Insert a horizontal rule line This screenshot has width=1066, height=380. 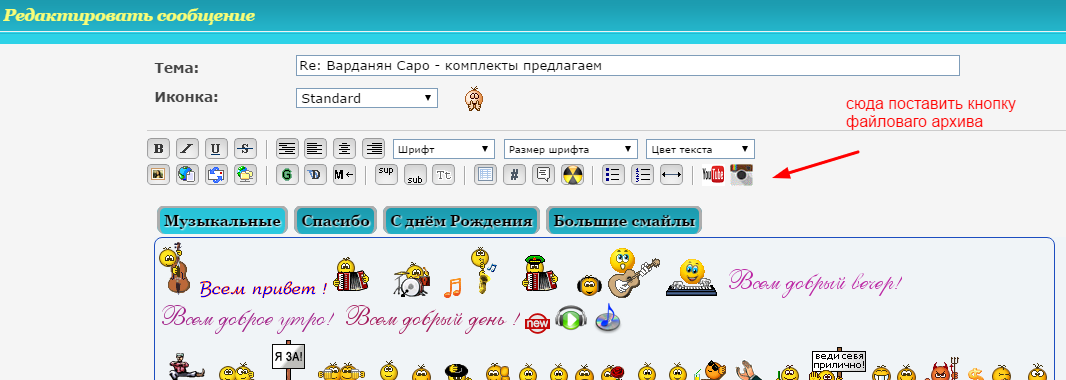(671, 175)
